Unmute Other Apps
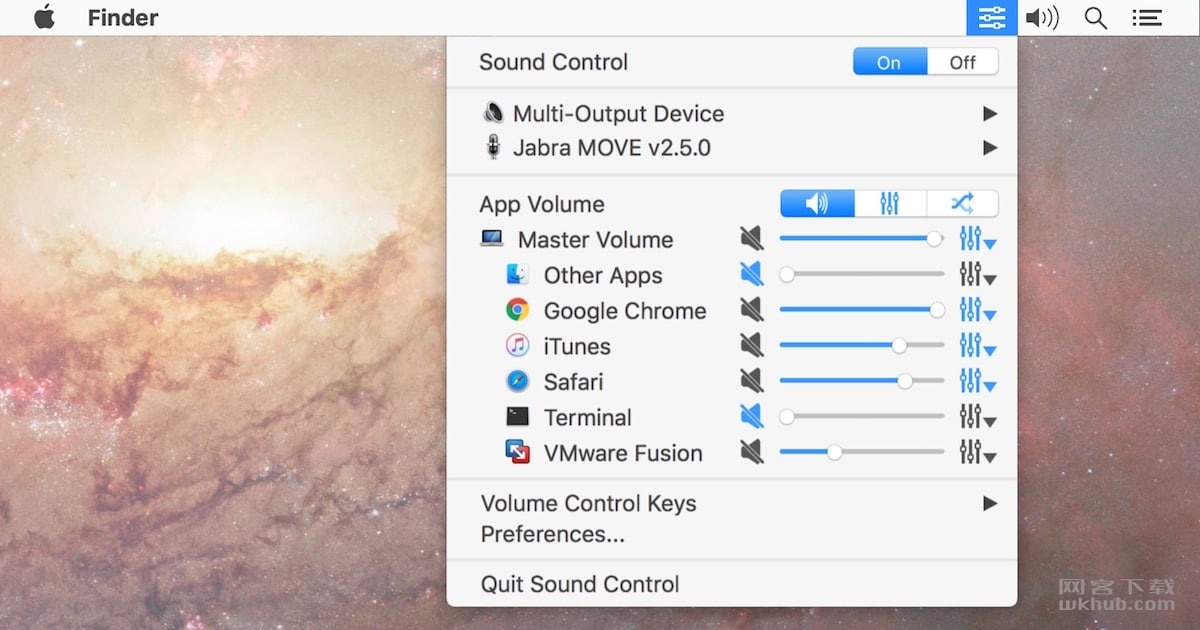The width and height of the screenshot is (1200, 630). (751, 274)
